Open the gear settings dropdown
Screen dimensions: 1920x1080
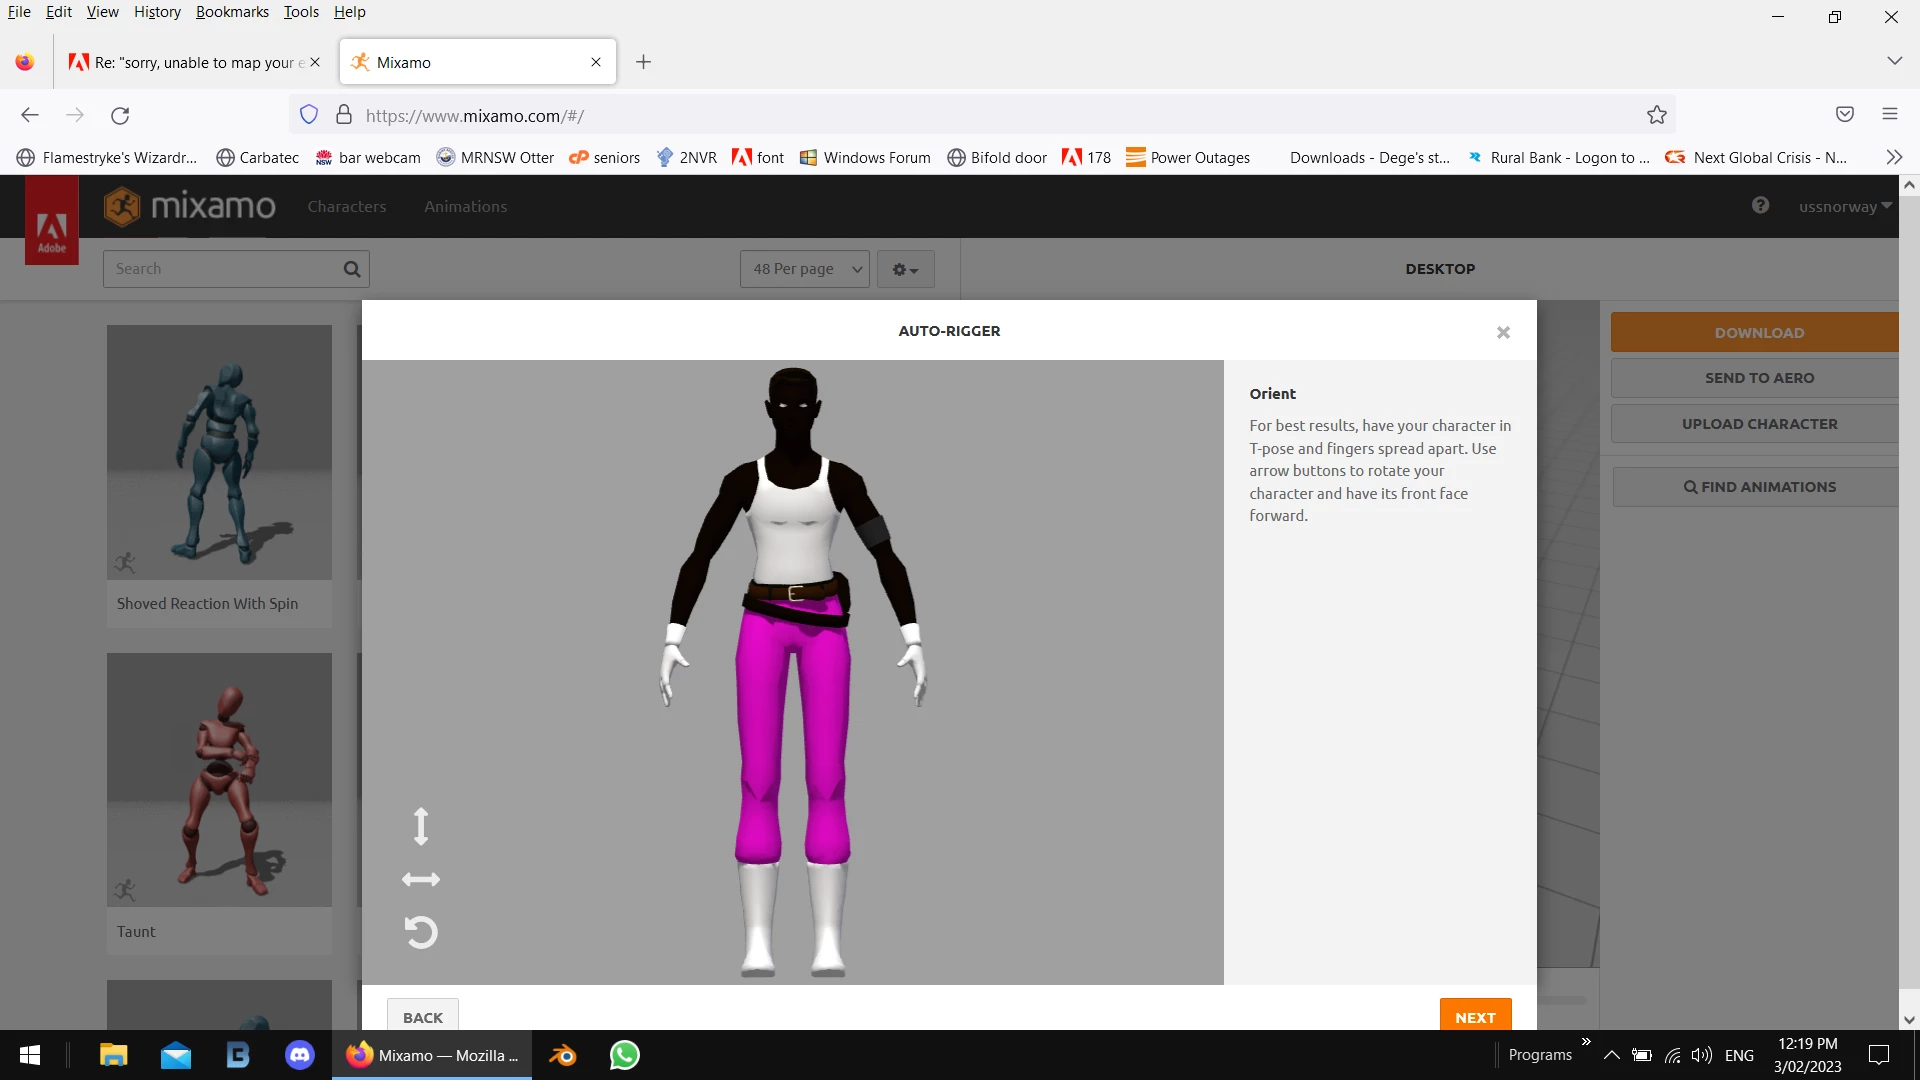tap(905, 269)
